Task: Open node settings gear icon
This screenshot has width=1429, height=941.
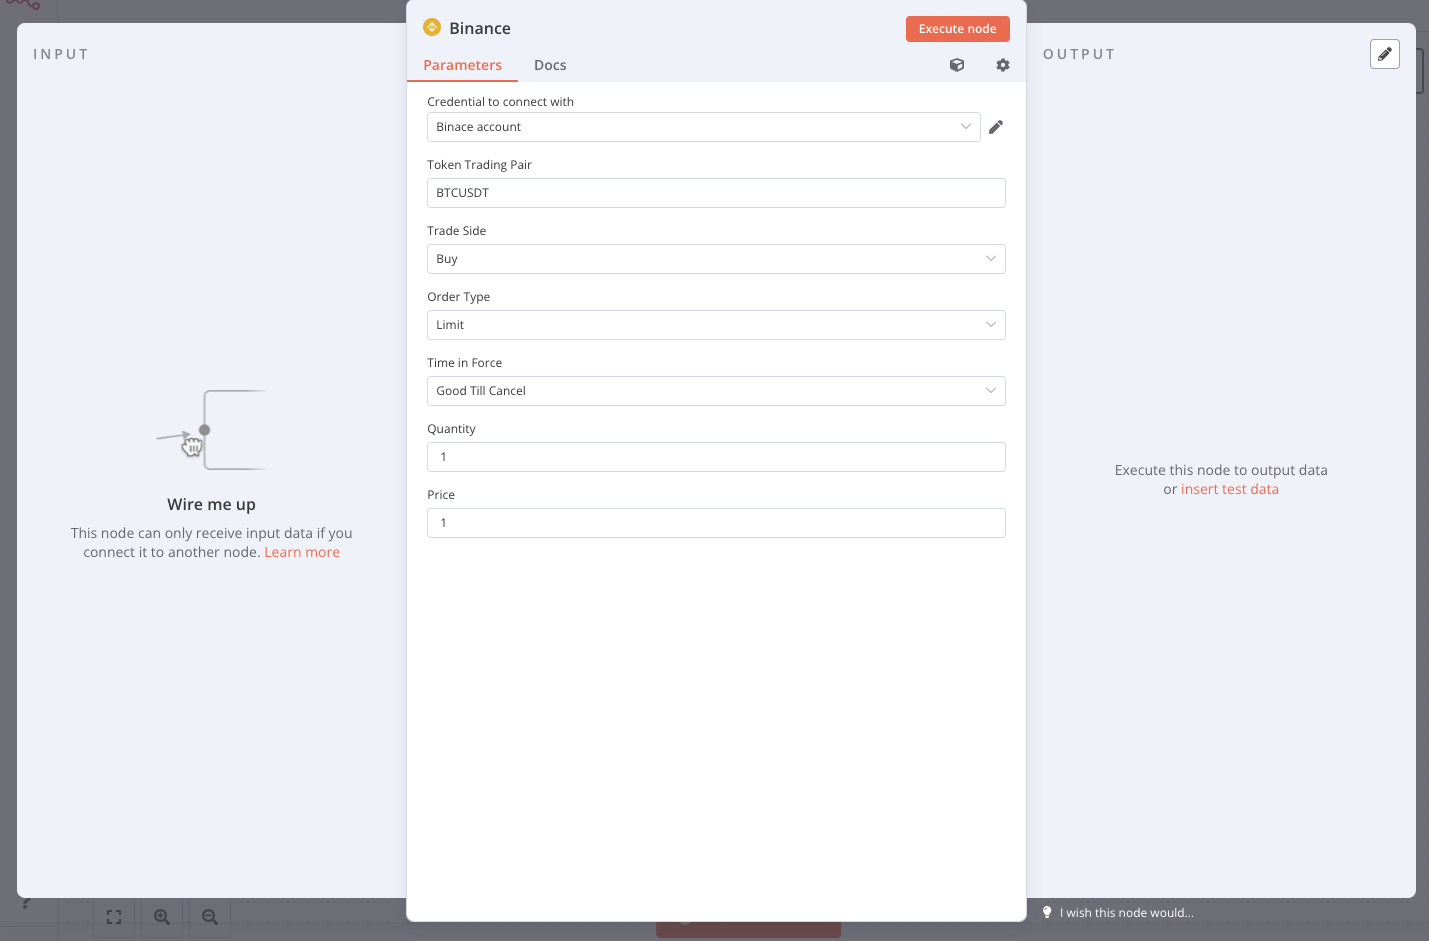Action: click(1003, 65)
